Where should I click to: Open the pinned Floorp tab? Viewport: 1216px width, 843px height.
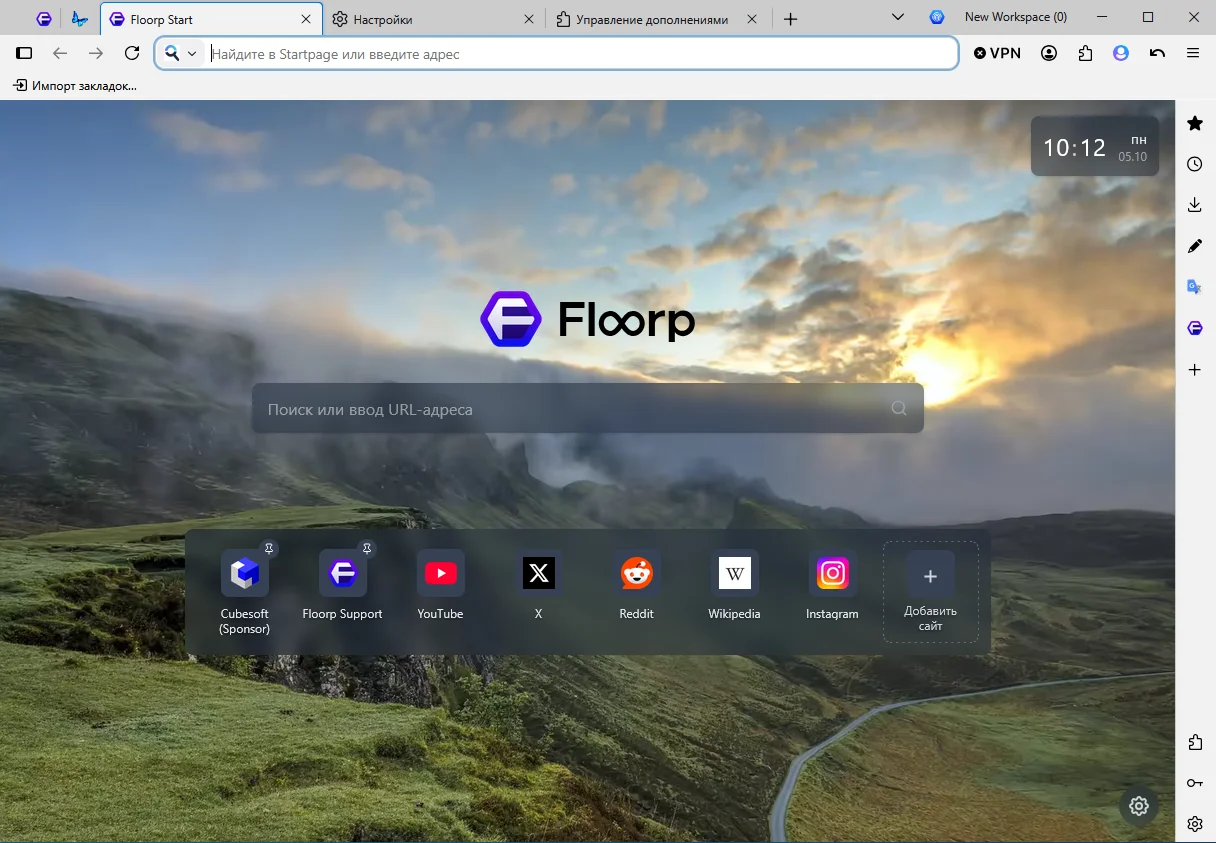click(x=44, y=19)
